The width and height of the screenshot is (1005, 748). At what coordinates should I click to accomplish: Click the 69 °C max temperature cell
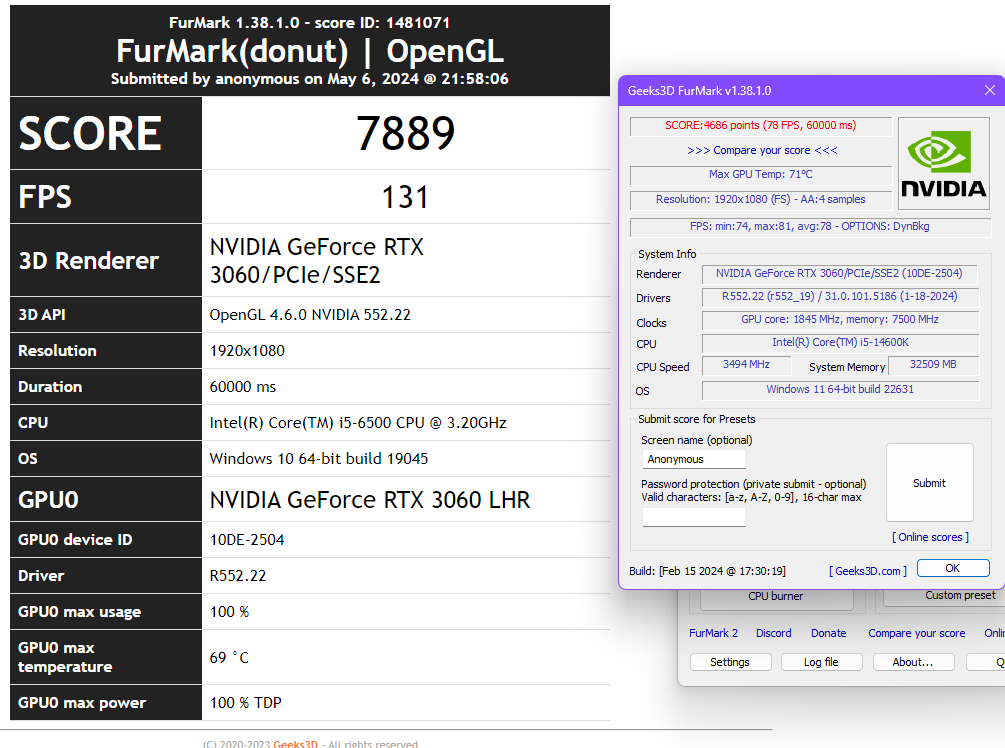pyautogui.click(x=405, y=658)
